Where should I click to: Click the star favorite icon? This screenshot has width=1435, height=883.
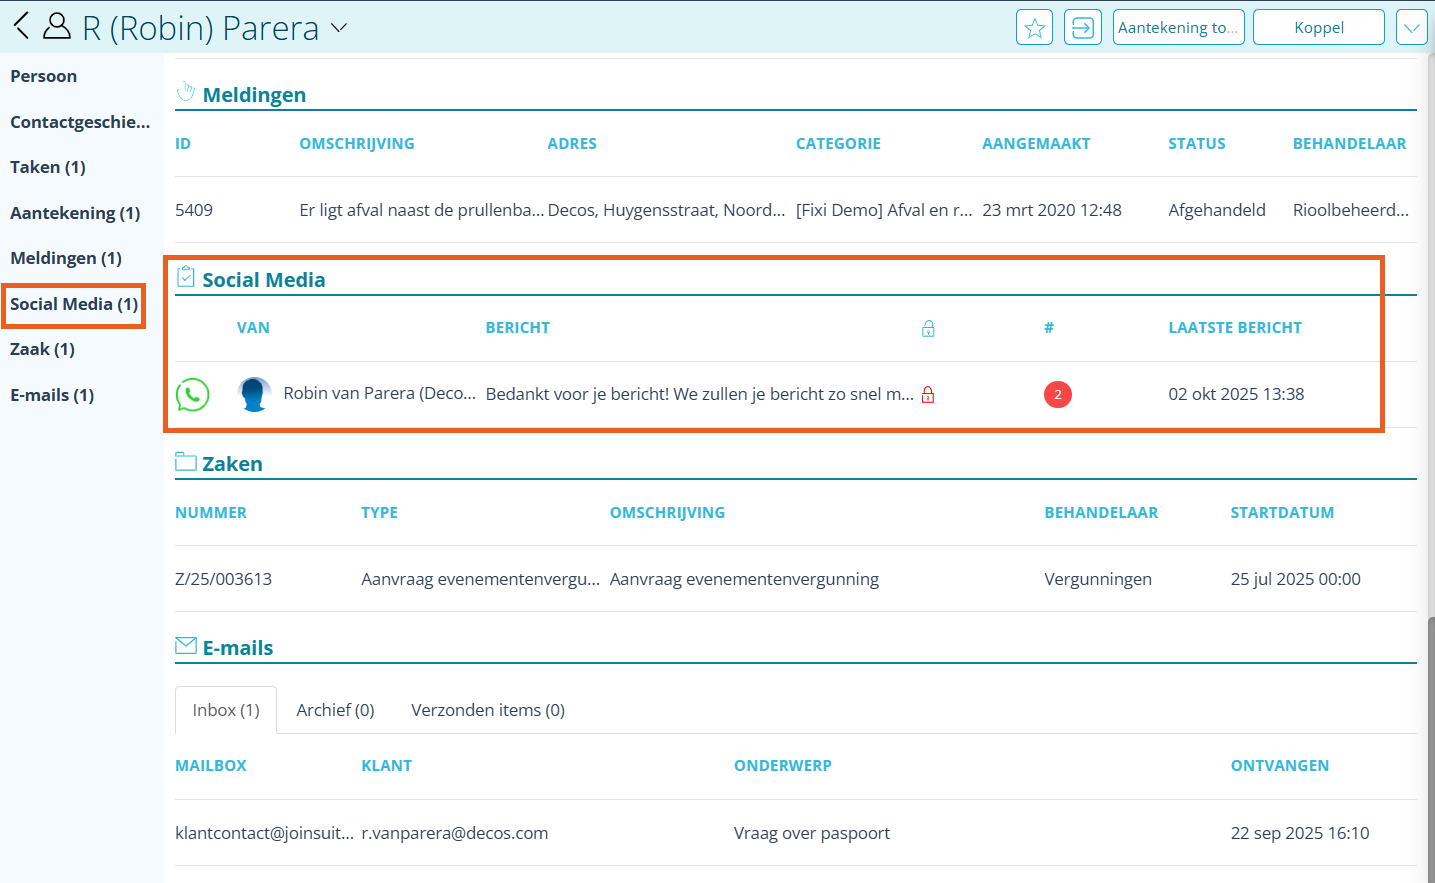[x=1034, y=28]
